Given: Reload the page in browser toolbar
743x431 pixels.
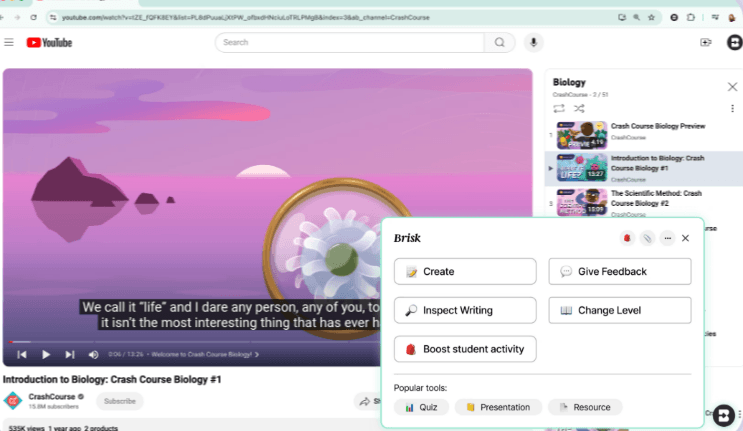Looking at the screenshot, I should click(33, 18).
